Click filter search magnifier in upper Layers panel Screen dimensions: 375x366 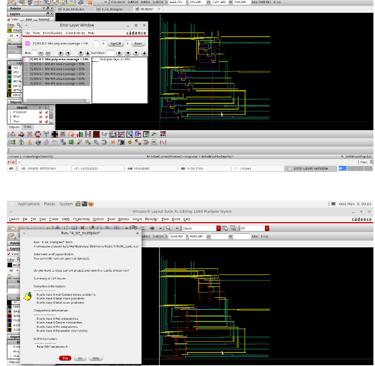click(x=19, y=24)
